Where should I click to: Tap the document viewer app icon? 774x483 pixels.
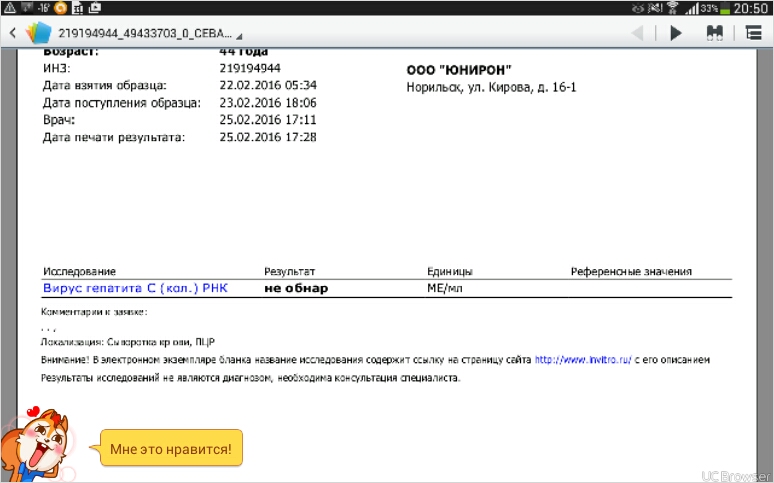tap(38, 33)
